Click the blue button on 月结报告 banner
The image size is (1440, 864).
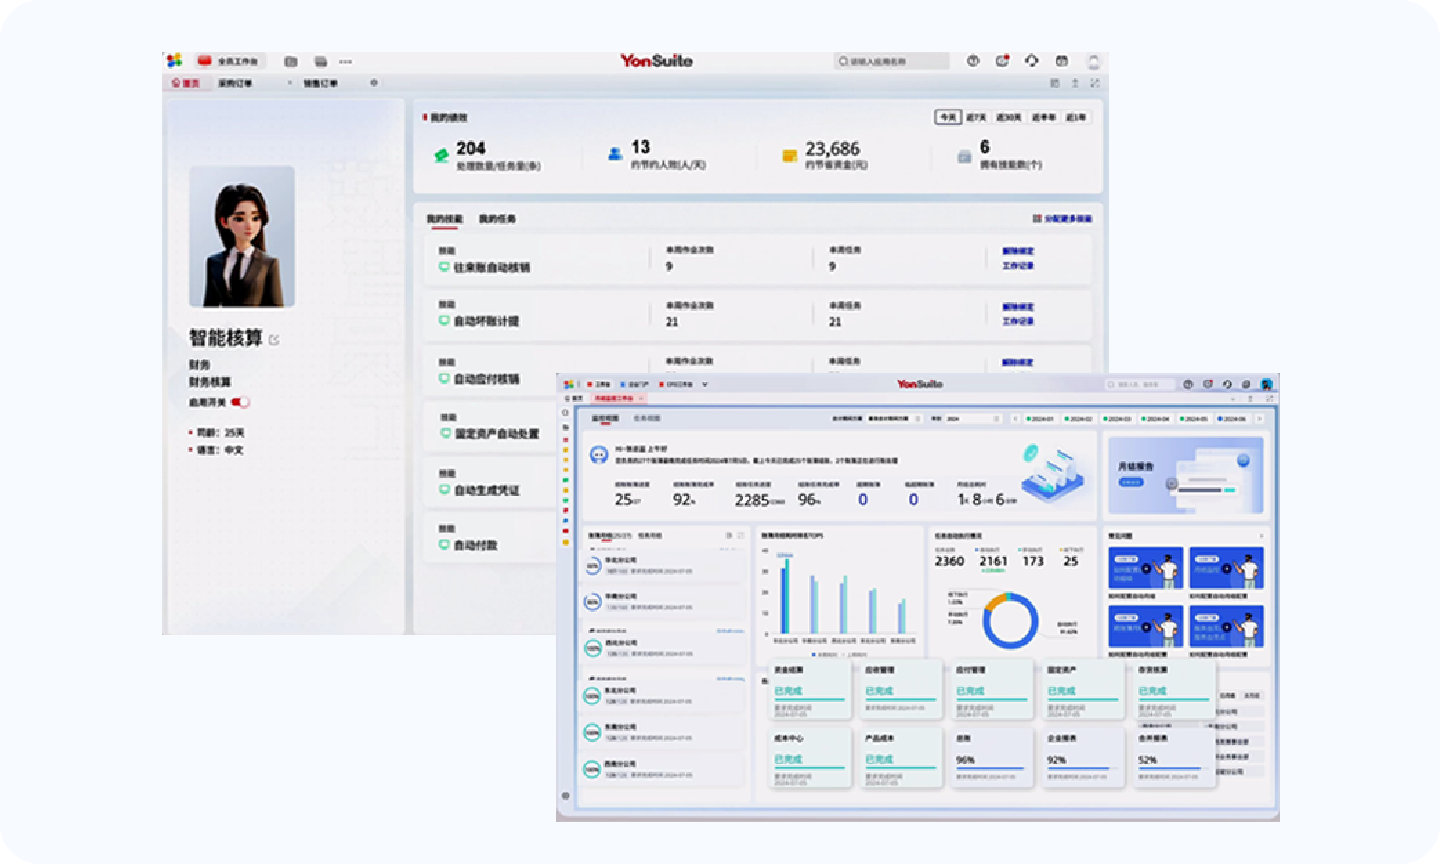click(x=1131, y=482)
